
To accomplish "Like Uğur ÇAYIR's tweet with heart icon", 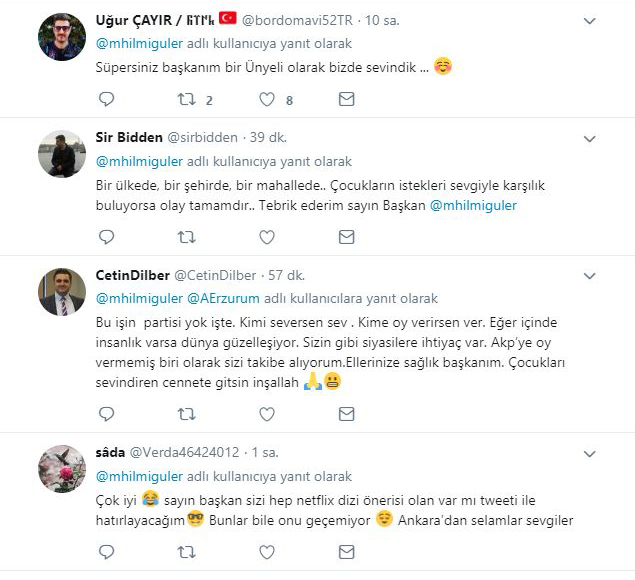I will pyautogui.click(x=267, y=99).
